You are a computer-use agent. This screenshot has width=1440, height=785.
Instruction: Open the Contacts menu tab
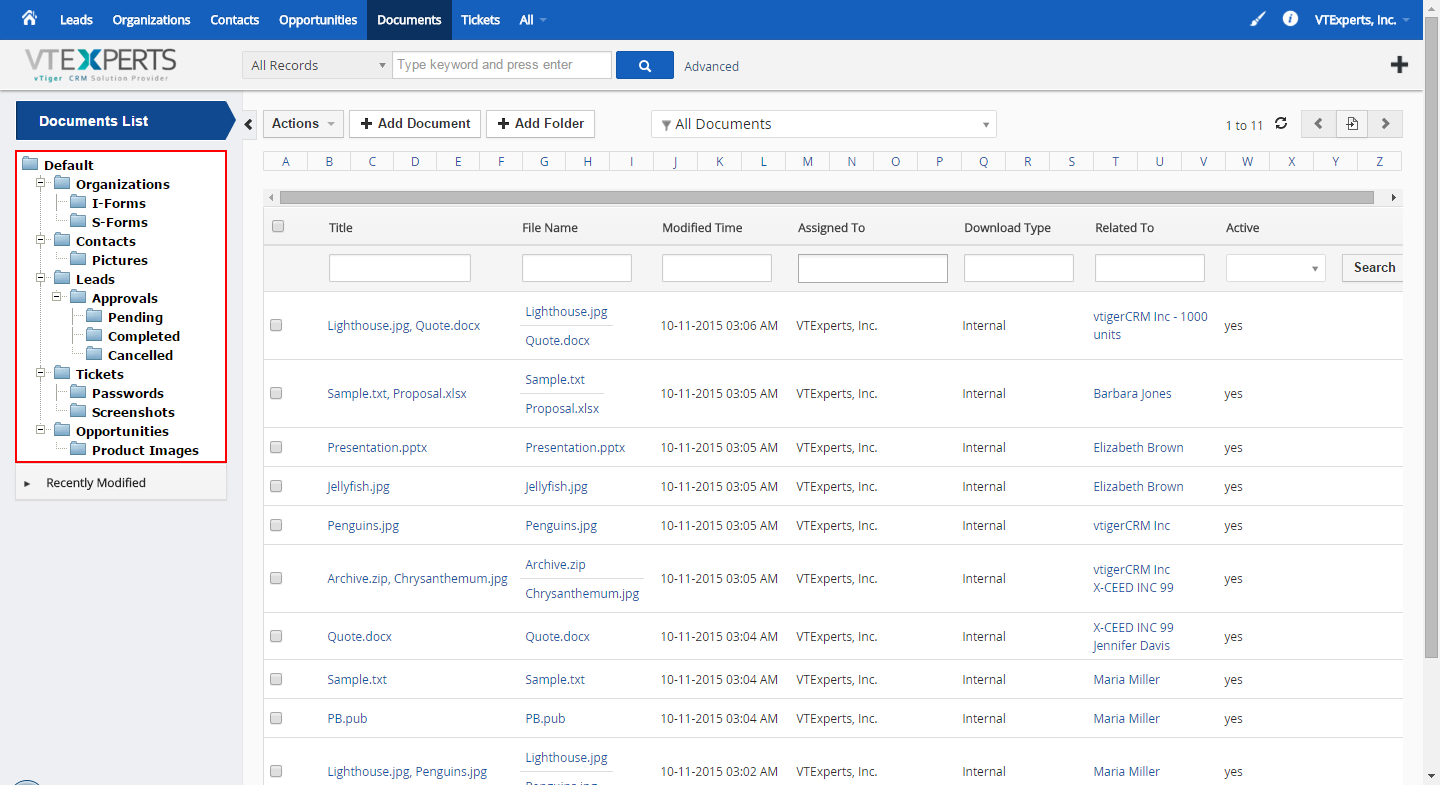[x=235, y=20]
